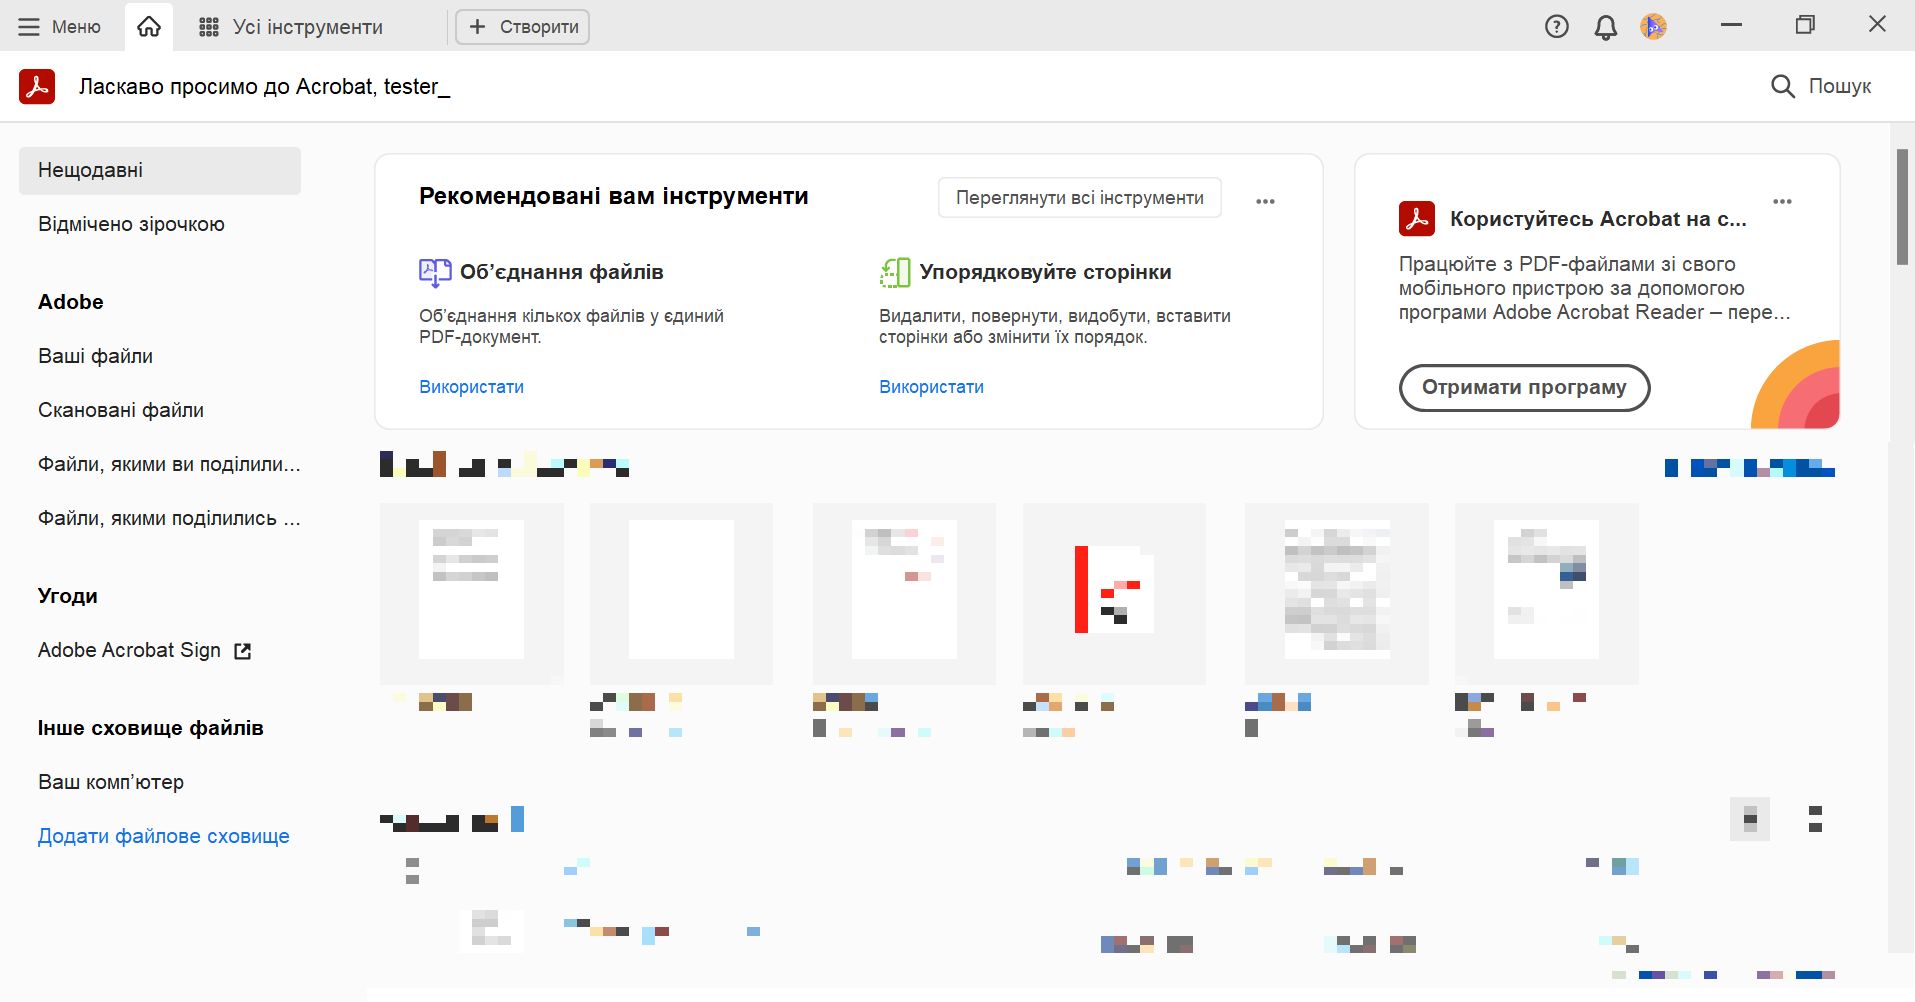Screen dimensions: 1915x1002
Task: Select the Об'єднання файлів tool icon
Action: pyautogui.click(x=433, y=270)
